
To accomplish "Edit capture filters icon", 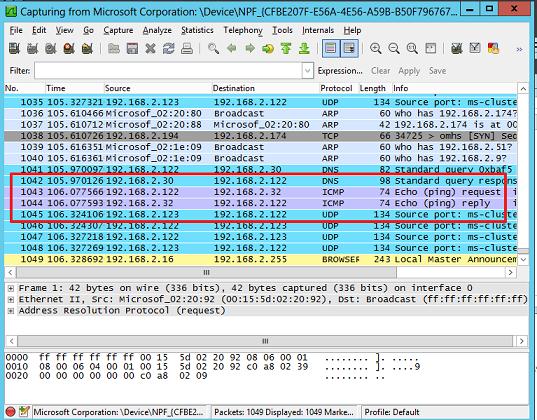I will 457,49.
